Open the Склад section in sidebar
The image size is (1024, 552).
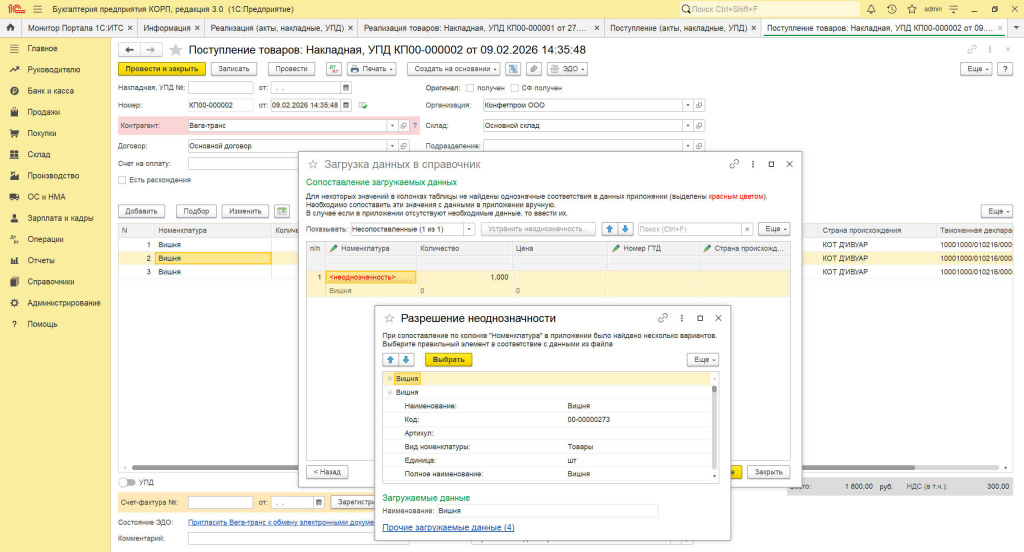click(39, 154)
